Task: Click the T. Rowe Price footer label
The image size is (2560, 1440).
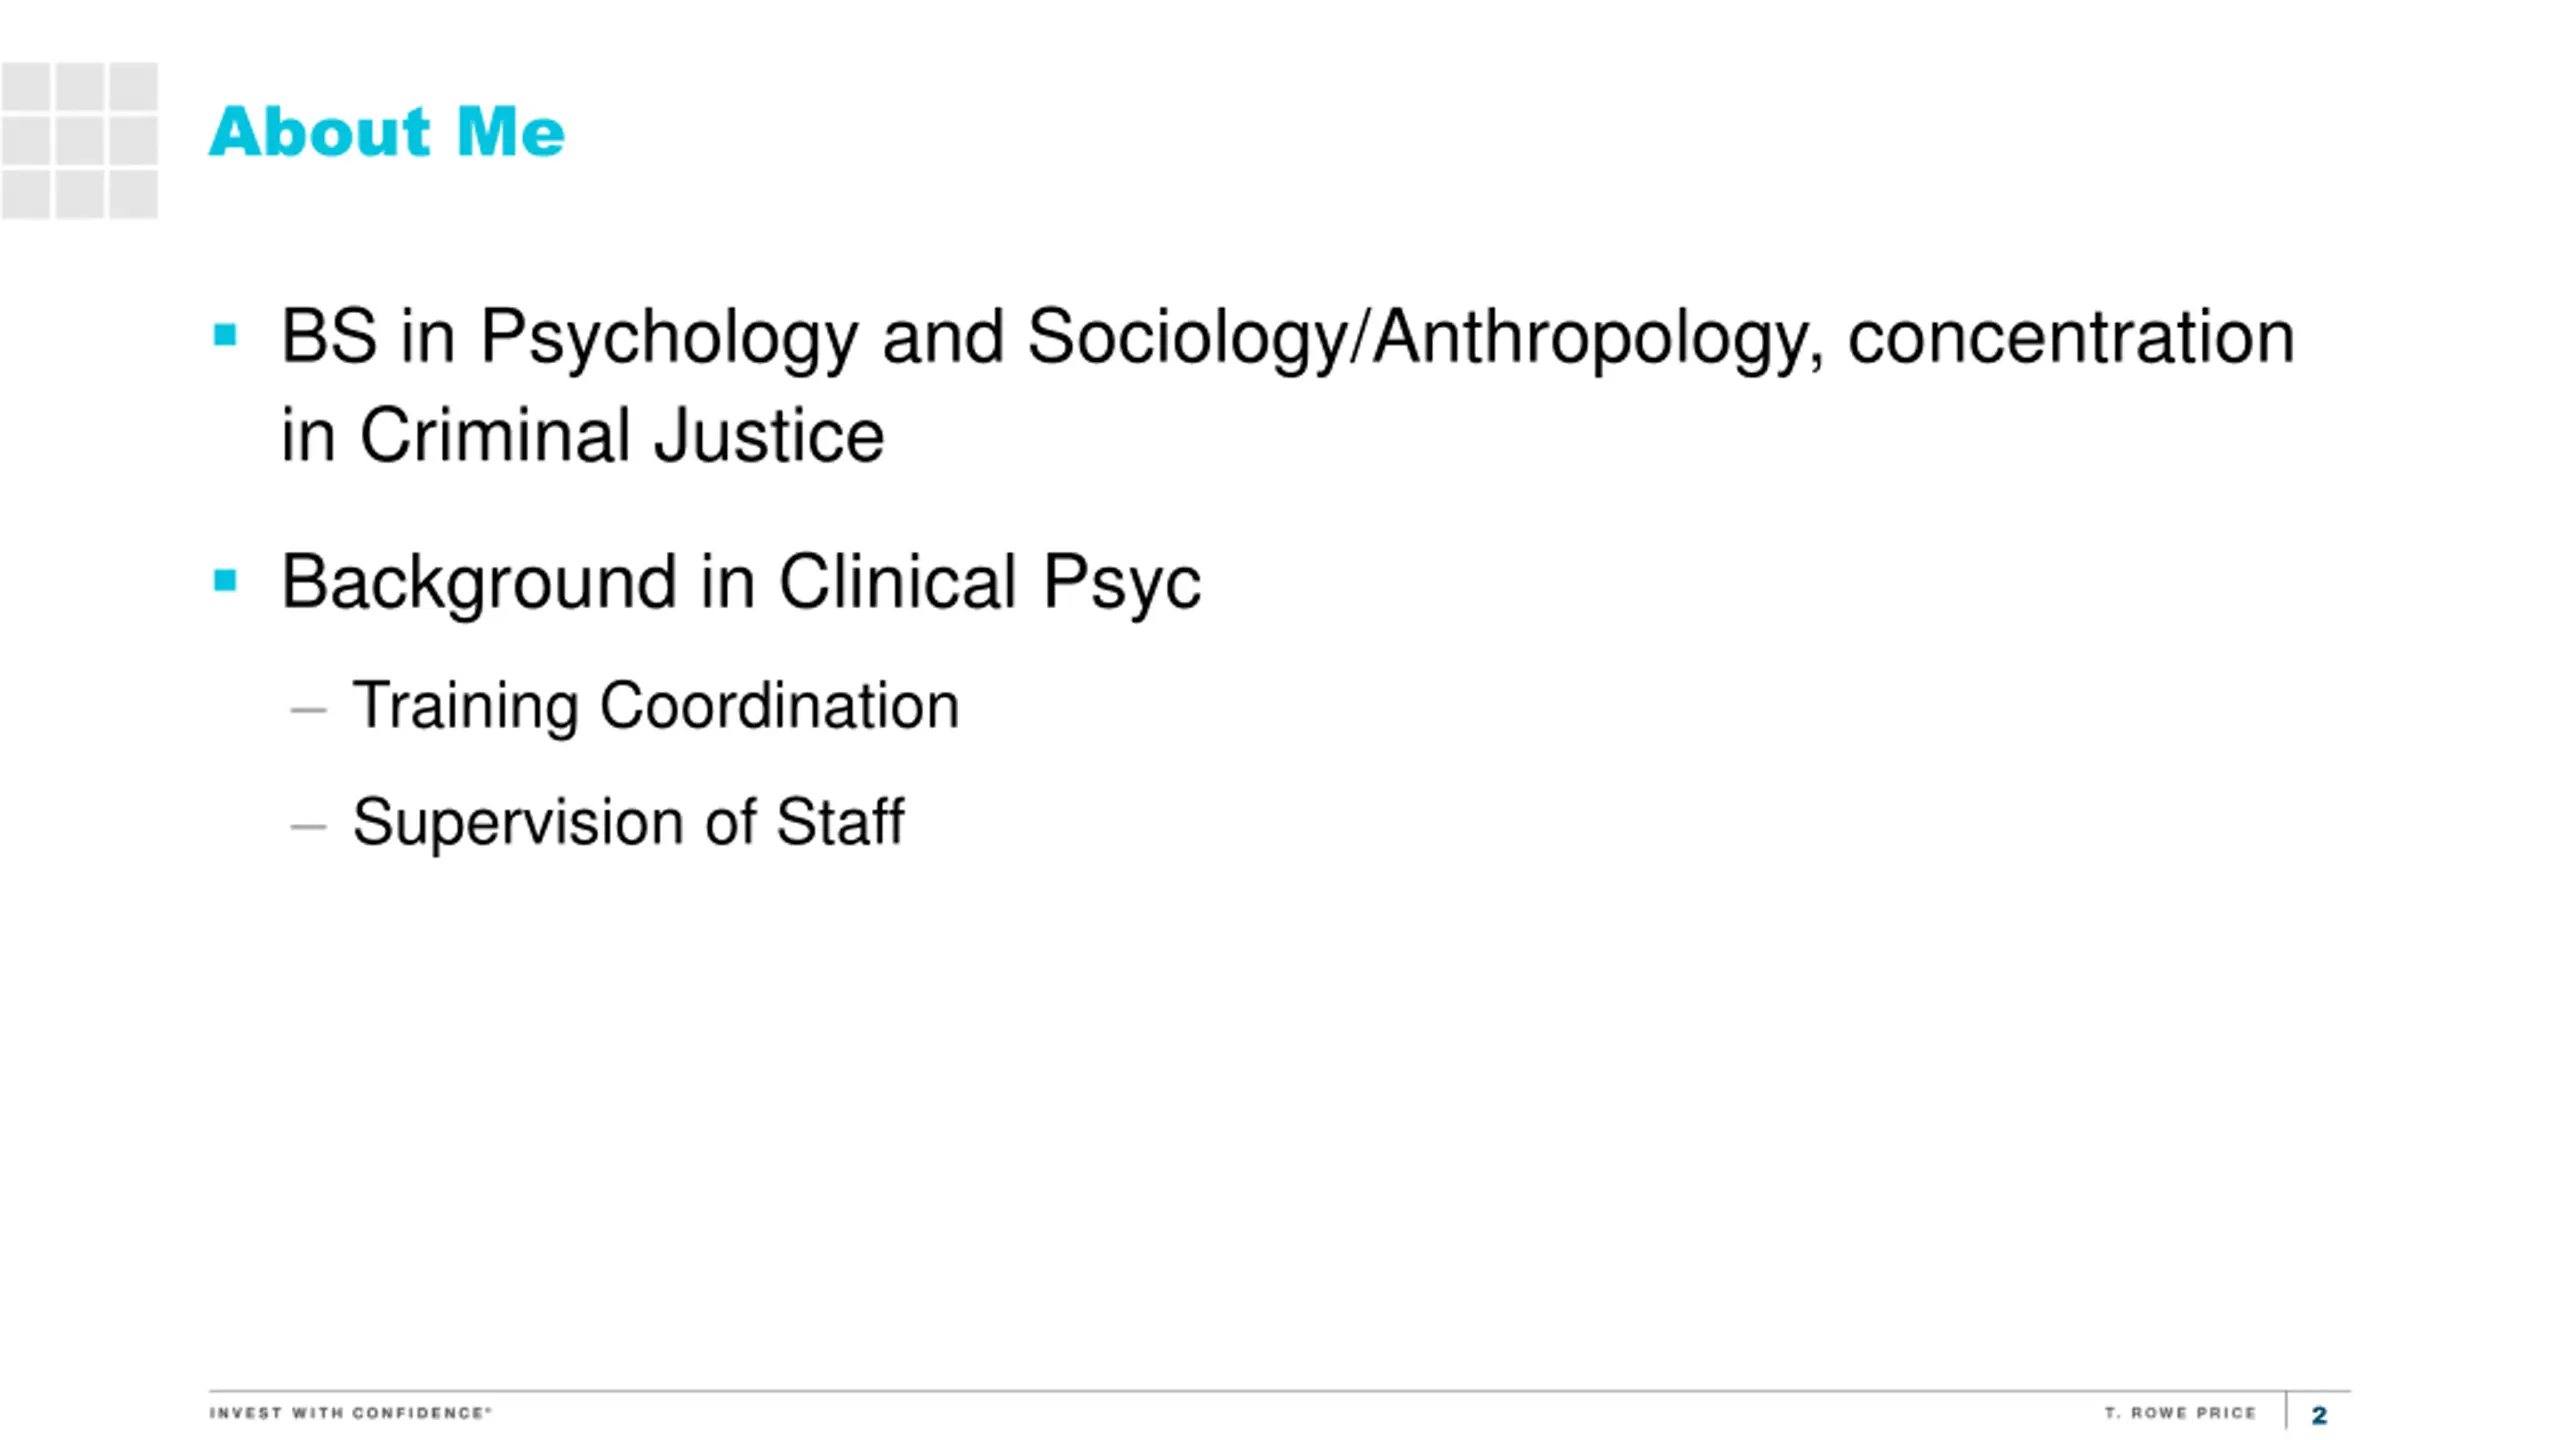Action: (x=2180, y=1413)
